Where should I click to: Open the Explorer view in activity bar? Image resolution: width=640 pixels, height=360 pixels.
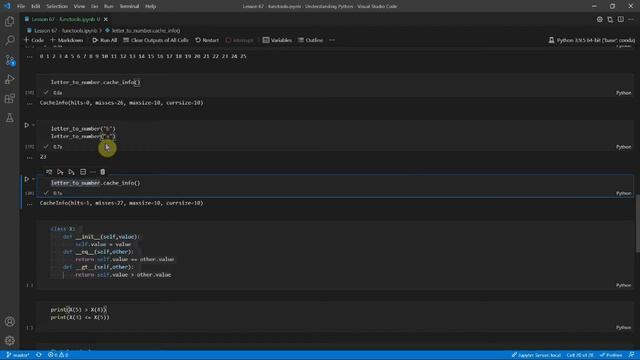tap(9, 21)
